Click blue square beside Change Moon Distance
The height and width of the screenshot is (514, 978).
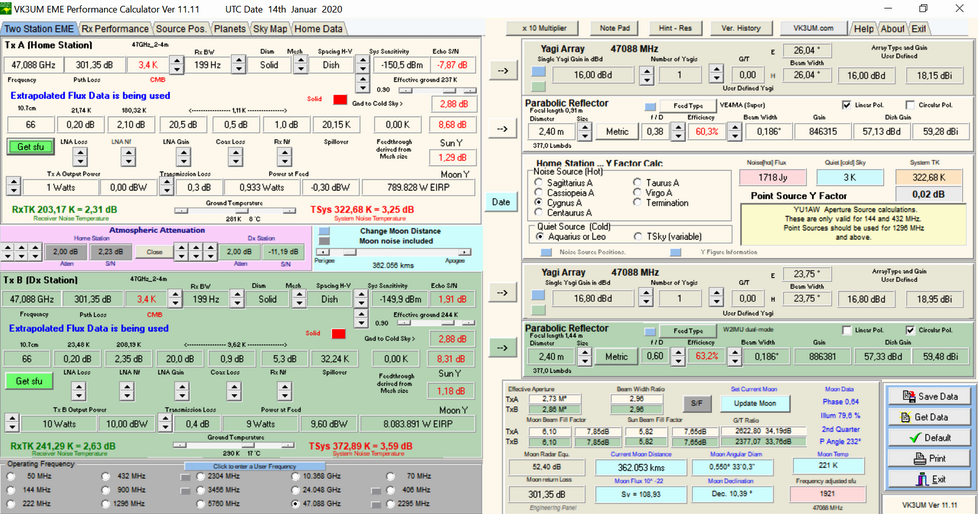point(324,231)
